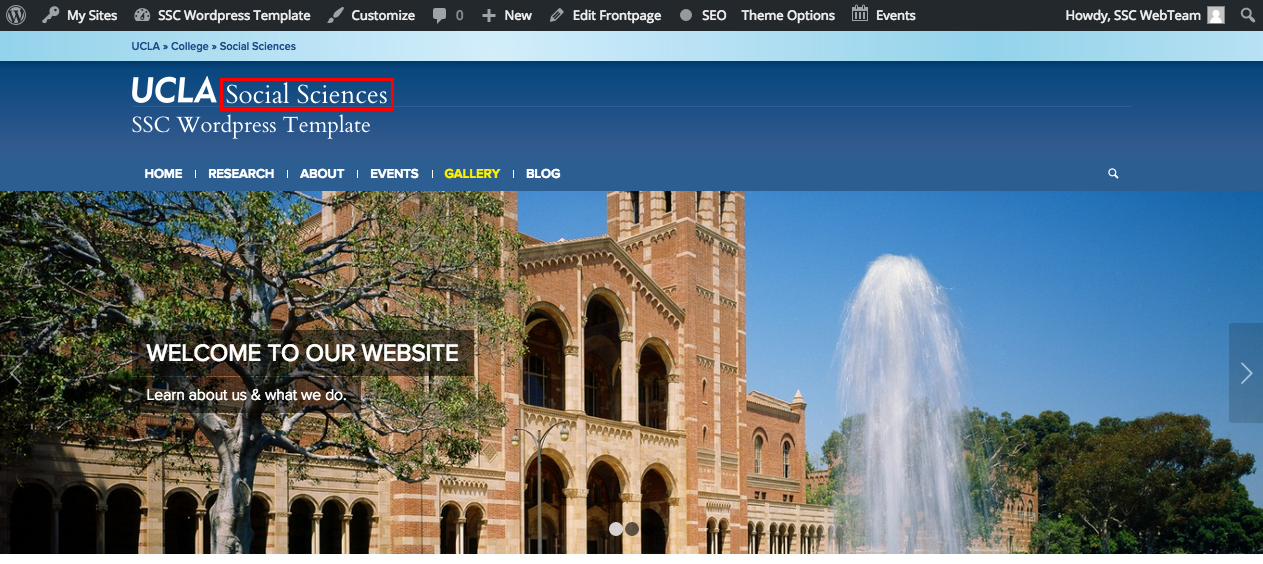Click the plus icon beside New
The image size is (1263, 564).
point(488,15)
